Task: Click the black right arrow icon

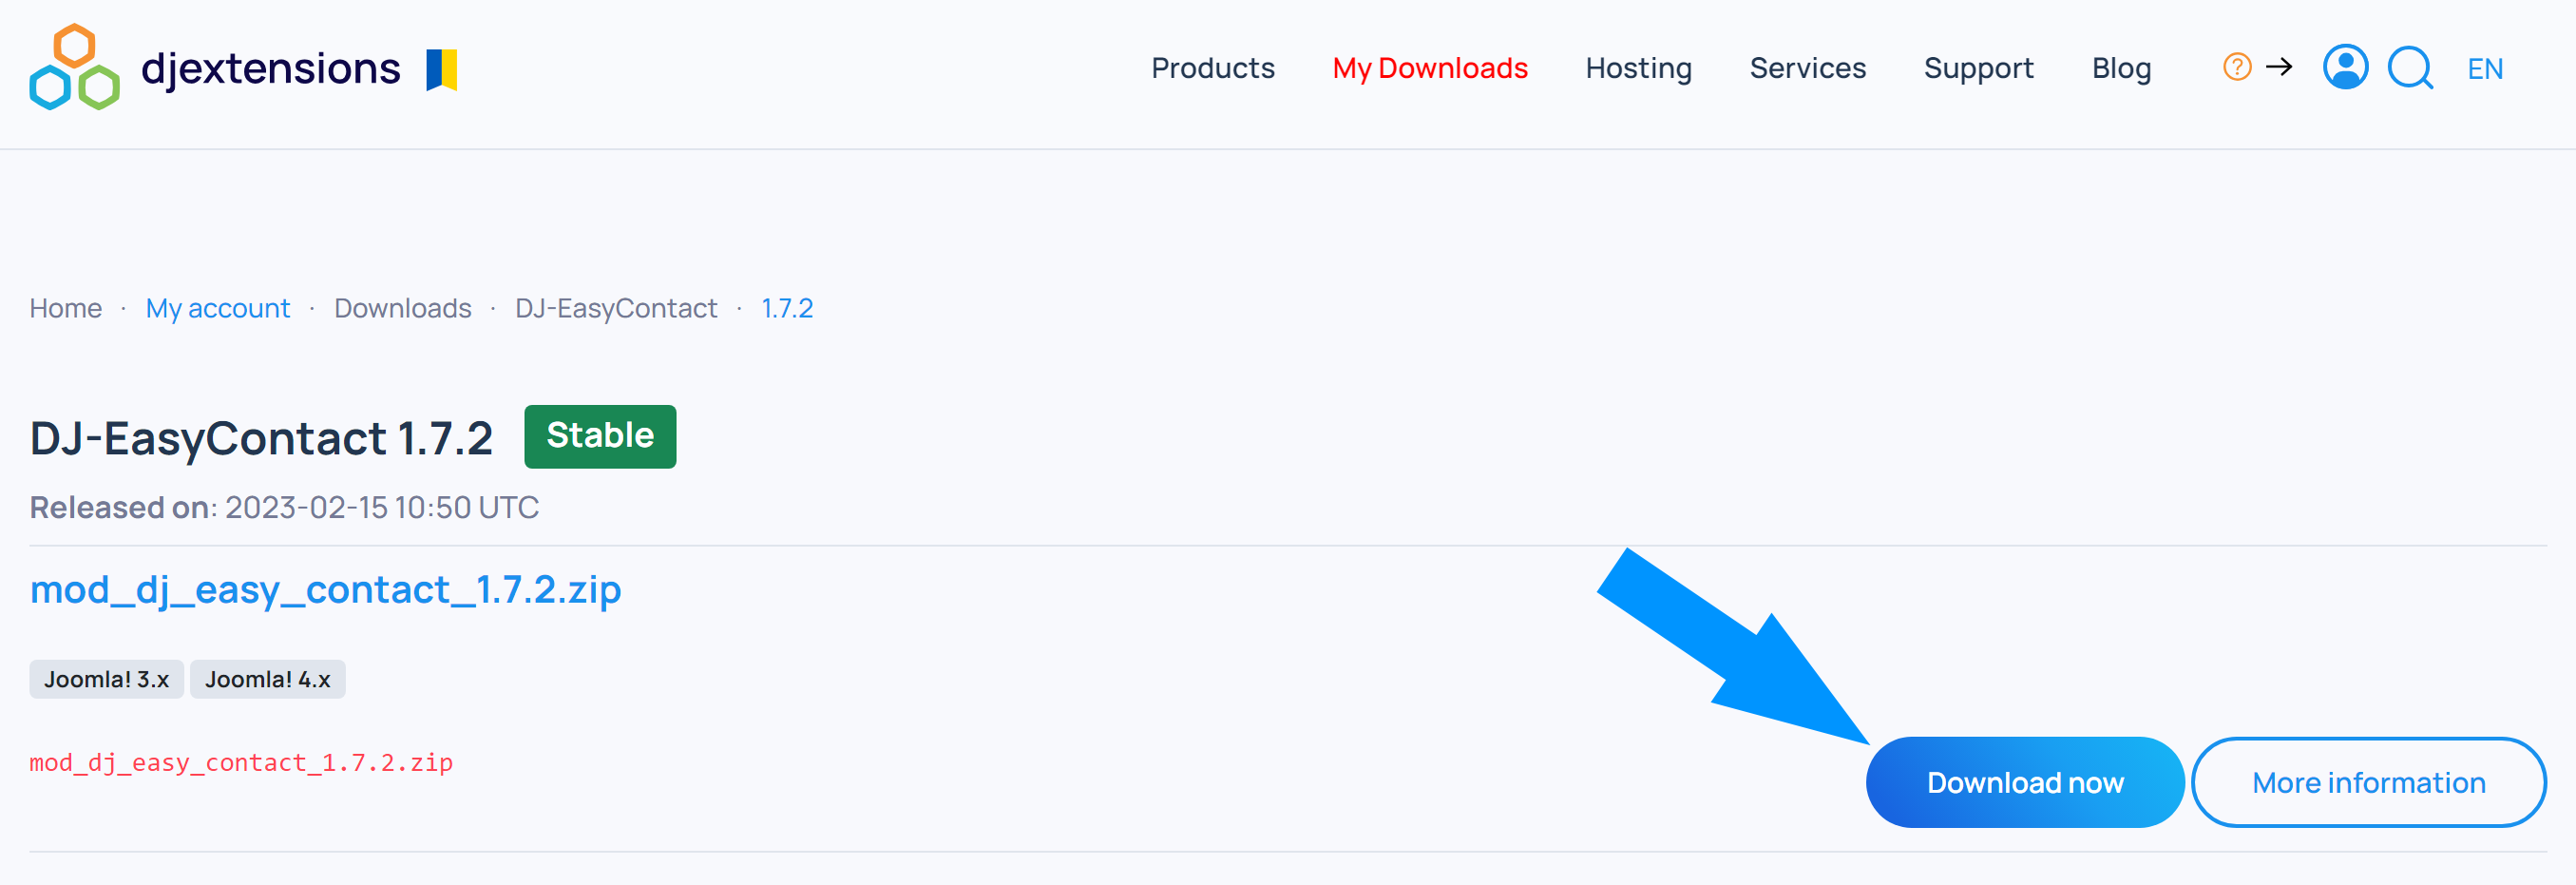Action: pos(2279,67)
